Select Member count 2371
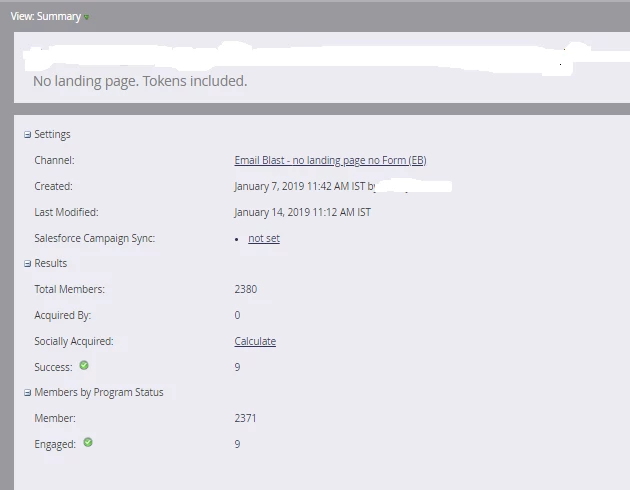 click(x=245, y=418)
